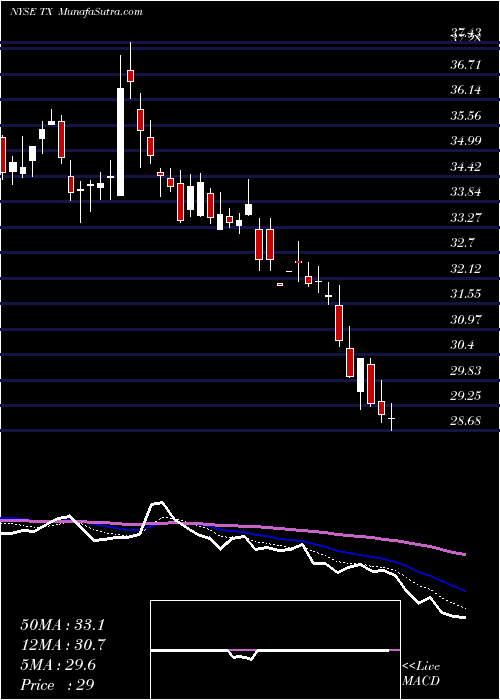Click the NYSE TX MunafaSutra.com title text
Image resolution: width=500 pixels, height=700 pixels.
point(77,12)
